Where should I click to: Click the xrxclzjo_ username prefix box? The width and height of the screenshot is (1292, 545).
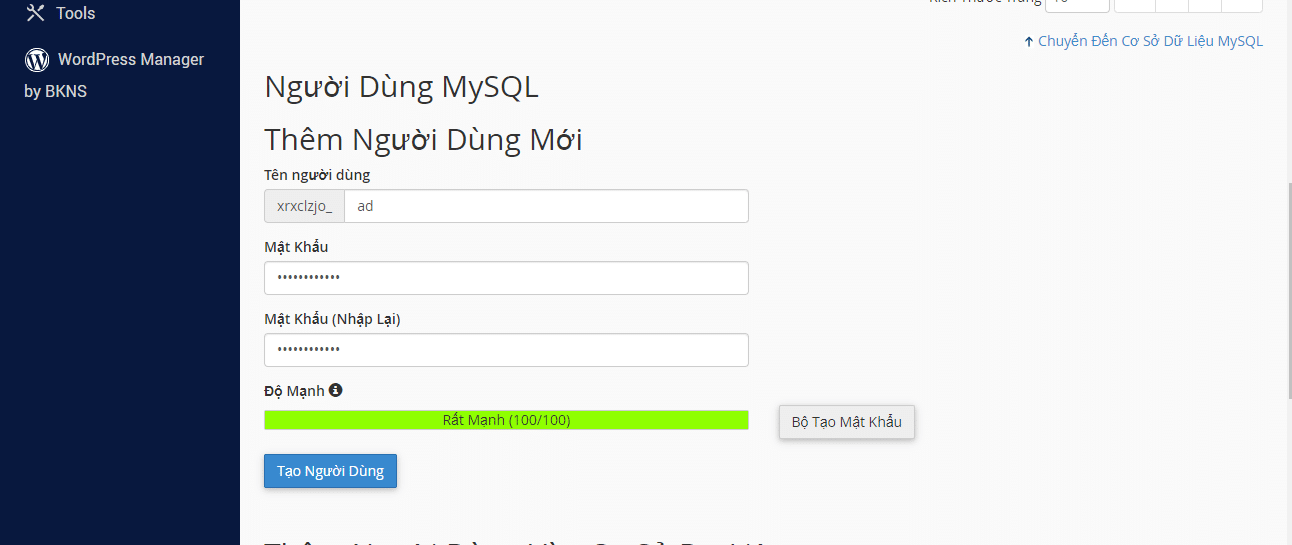[x=304, y=206]
